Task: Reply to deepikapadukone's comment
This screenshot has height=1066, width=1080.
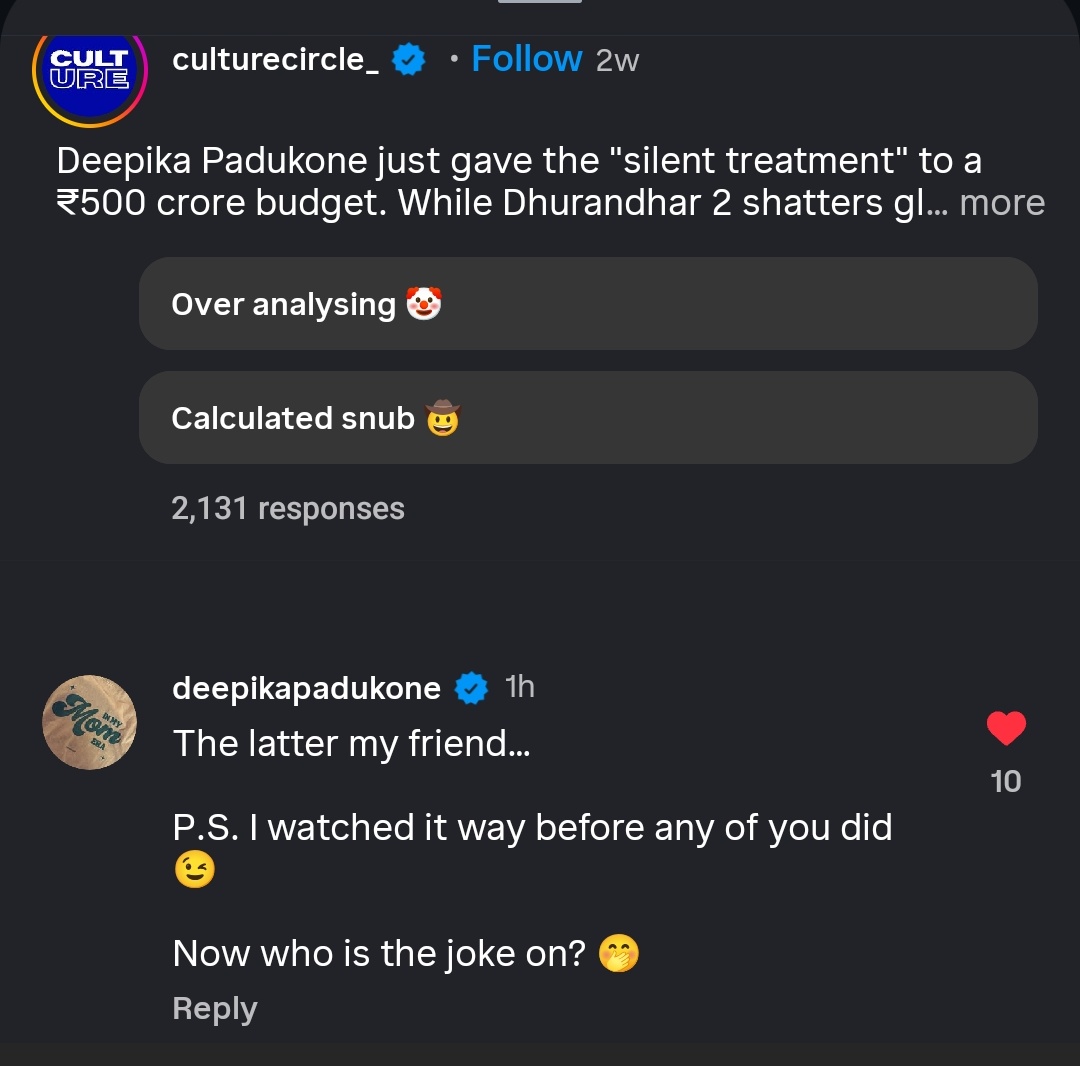Action: pos(214,1009)
